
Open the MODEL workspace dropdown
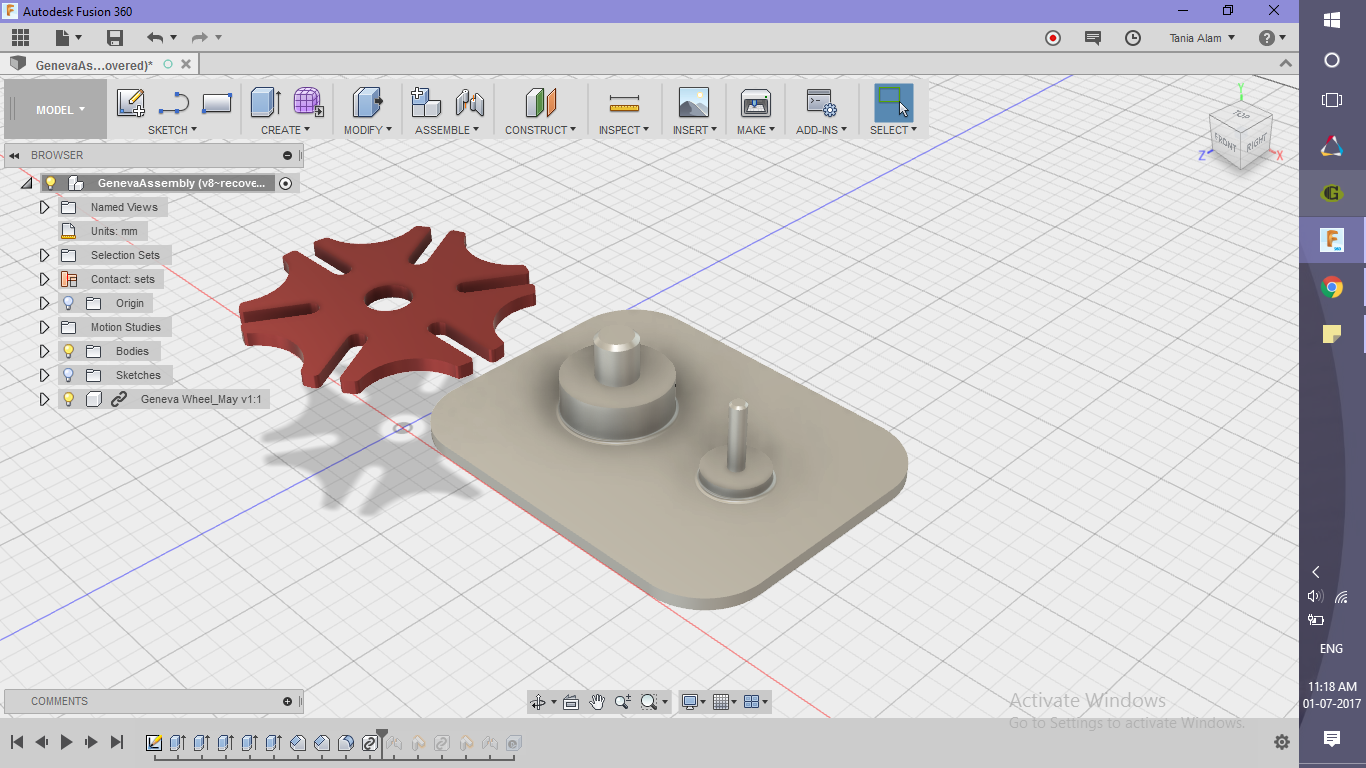coord(60,110)
